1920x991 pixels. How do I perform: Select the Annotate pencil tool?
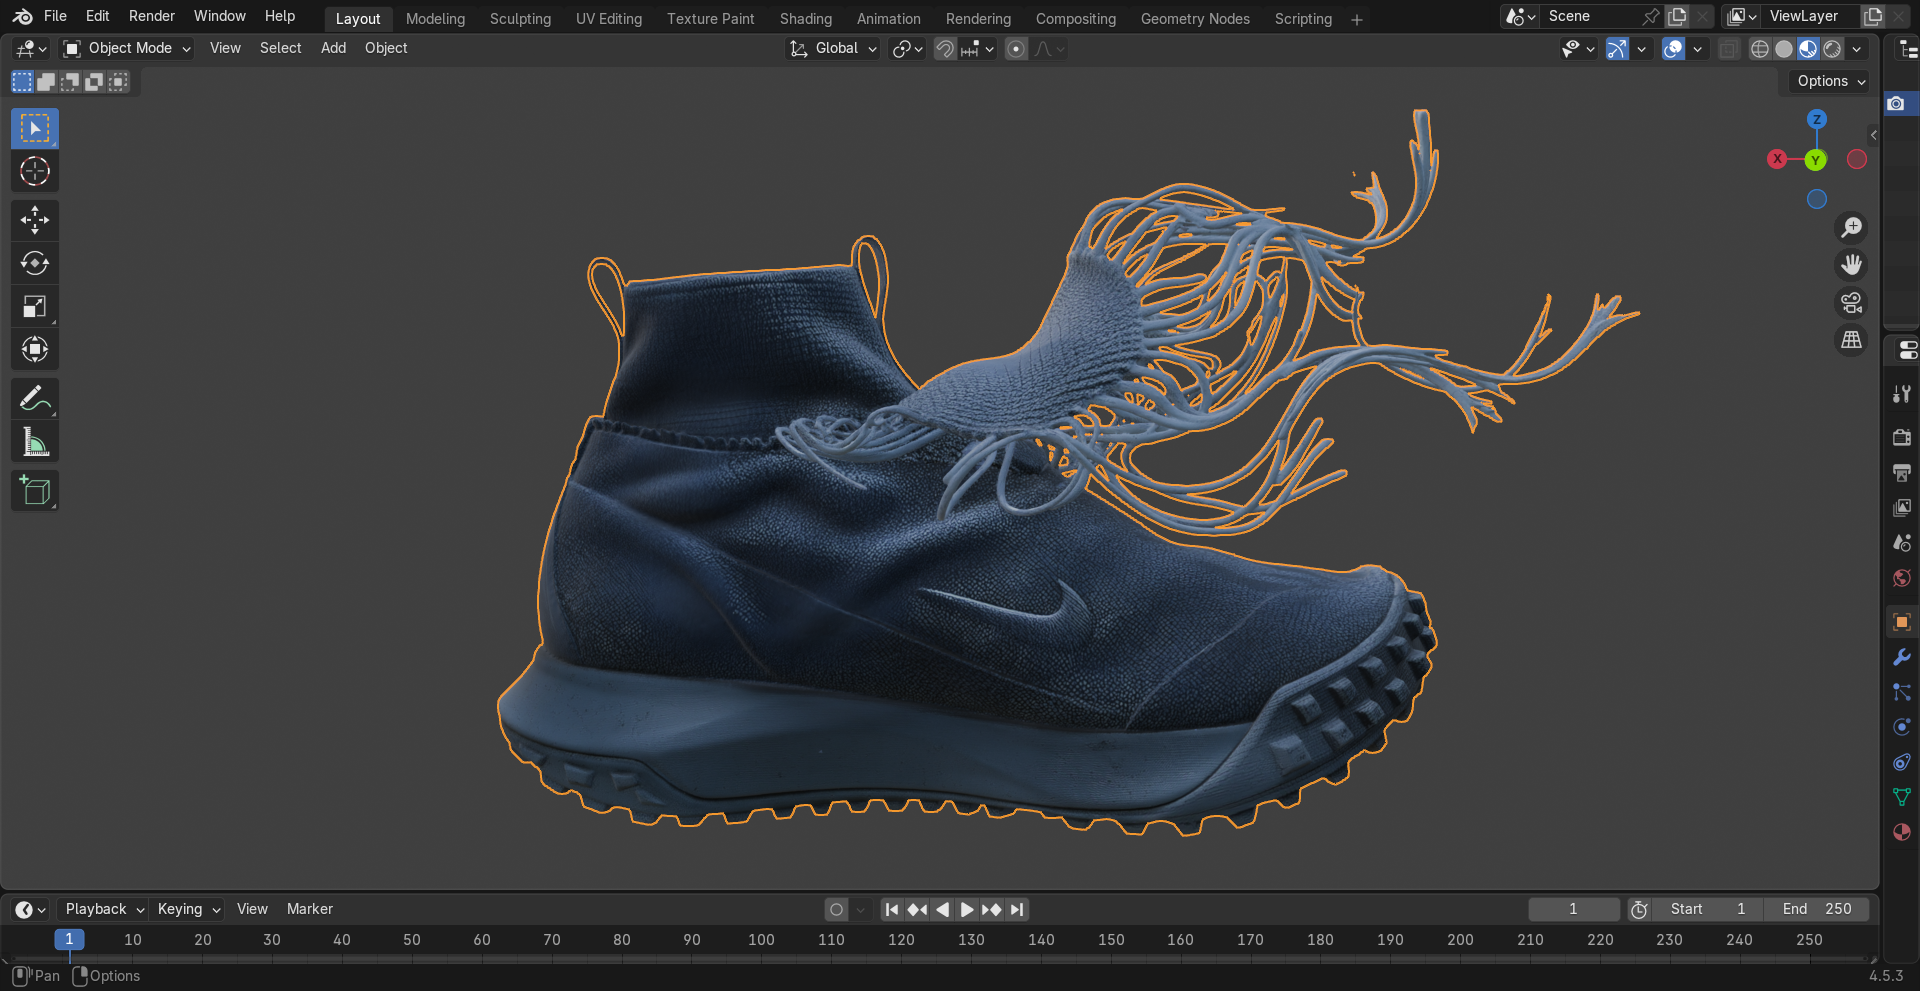[x=35, y=399]
